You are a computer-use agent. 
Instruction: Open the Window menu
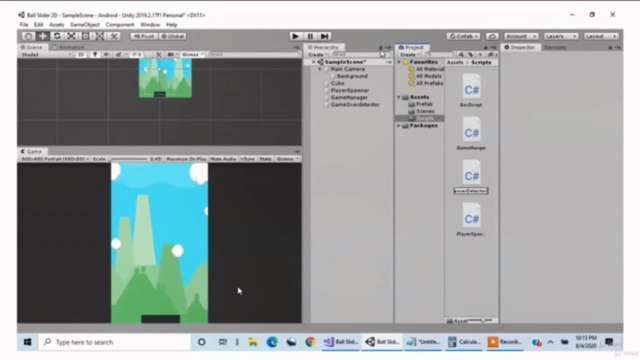click(150, 24)
